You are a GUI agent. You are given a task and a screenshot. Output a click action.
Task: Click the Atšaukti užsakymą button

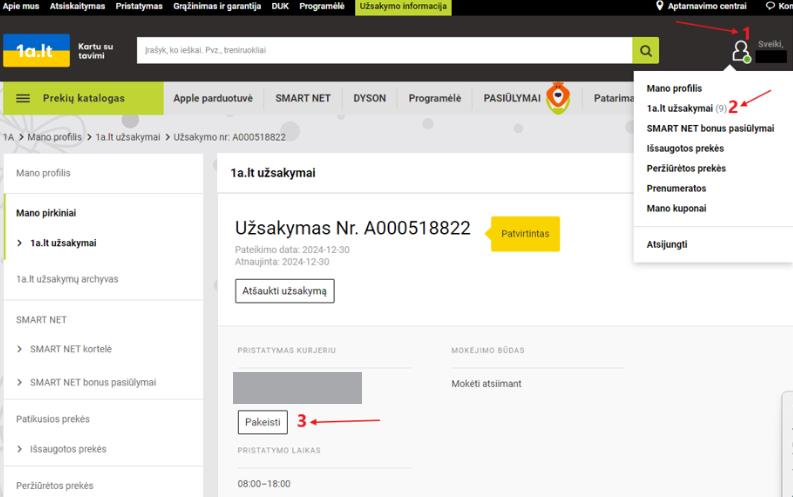(285, 291)
